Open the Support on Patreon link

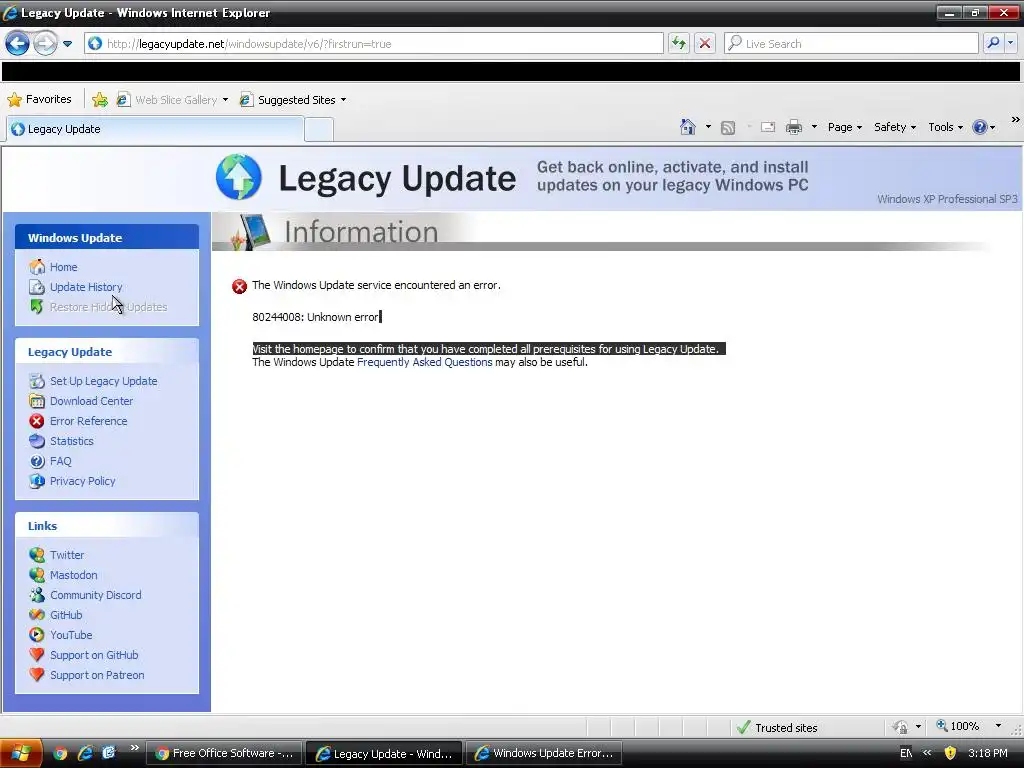coord(97,675)
